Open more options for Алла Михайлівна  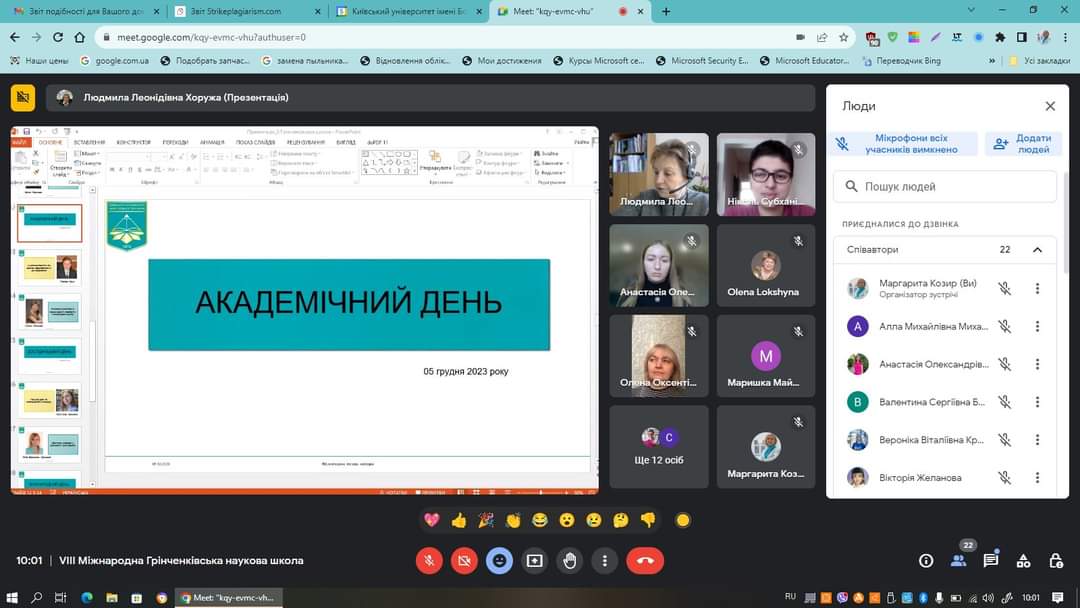(1037, 326)
